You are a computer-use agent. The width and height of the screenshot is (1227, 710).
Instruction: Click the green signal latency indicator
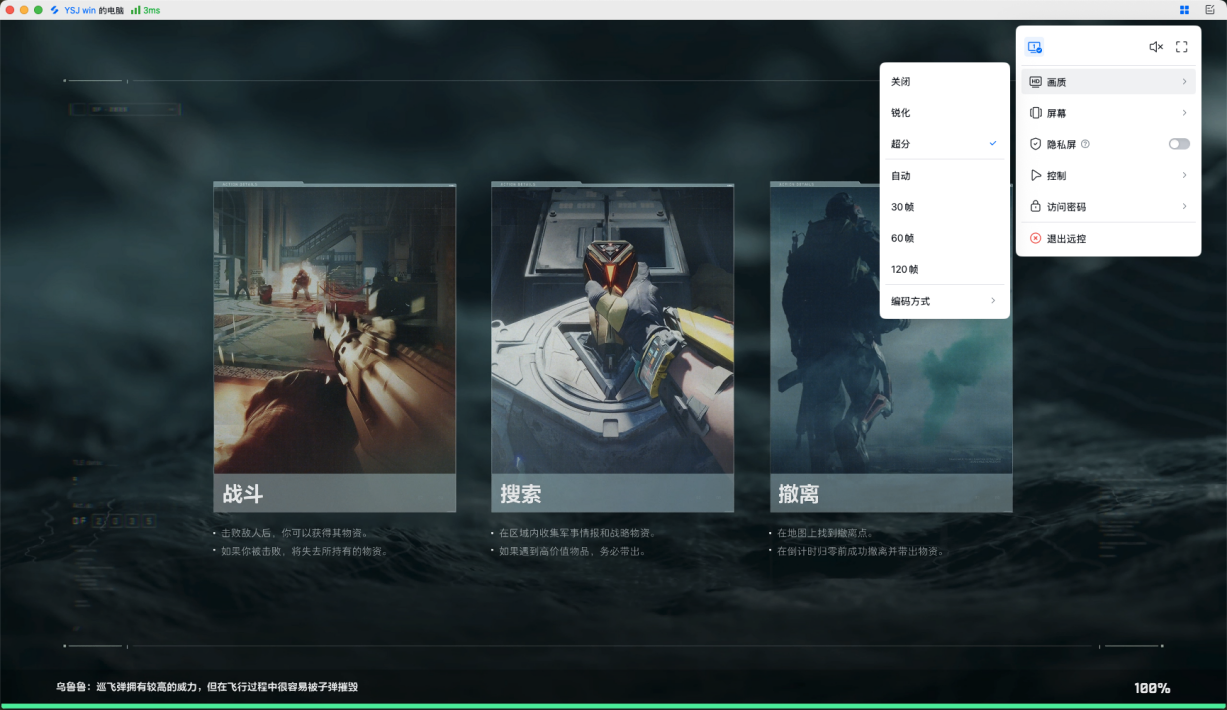[x=145, y=10]
